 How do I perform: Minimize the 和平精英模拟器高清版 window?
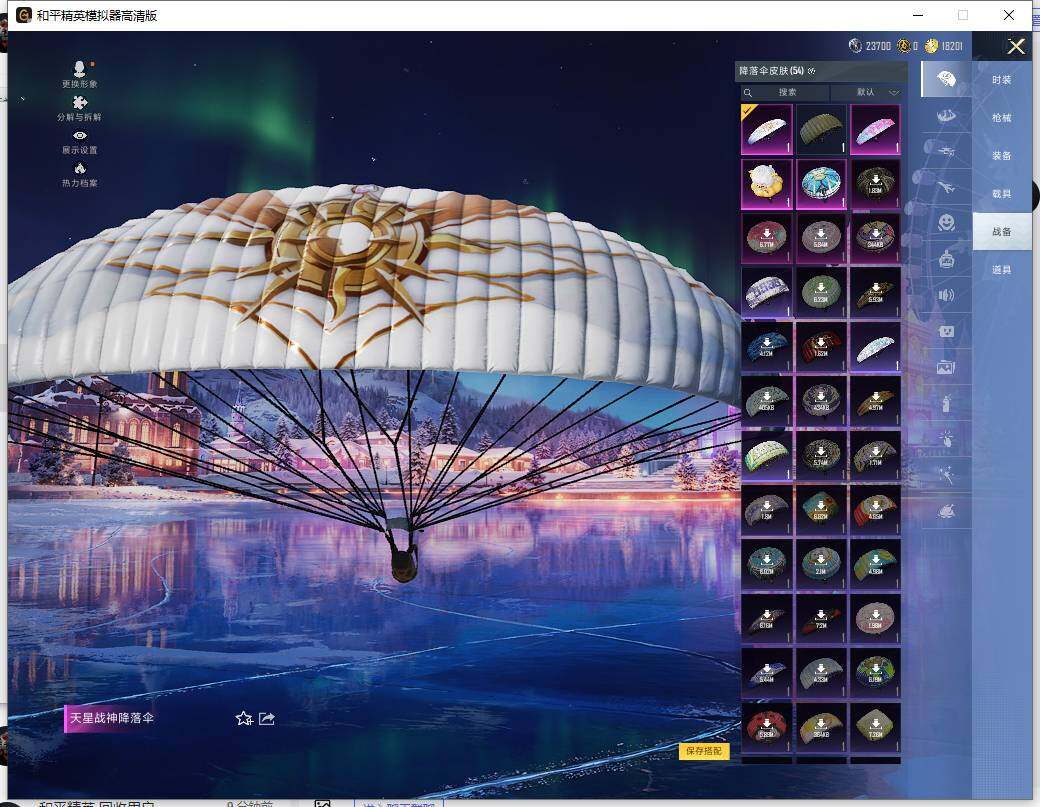coord(918,15)
